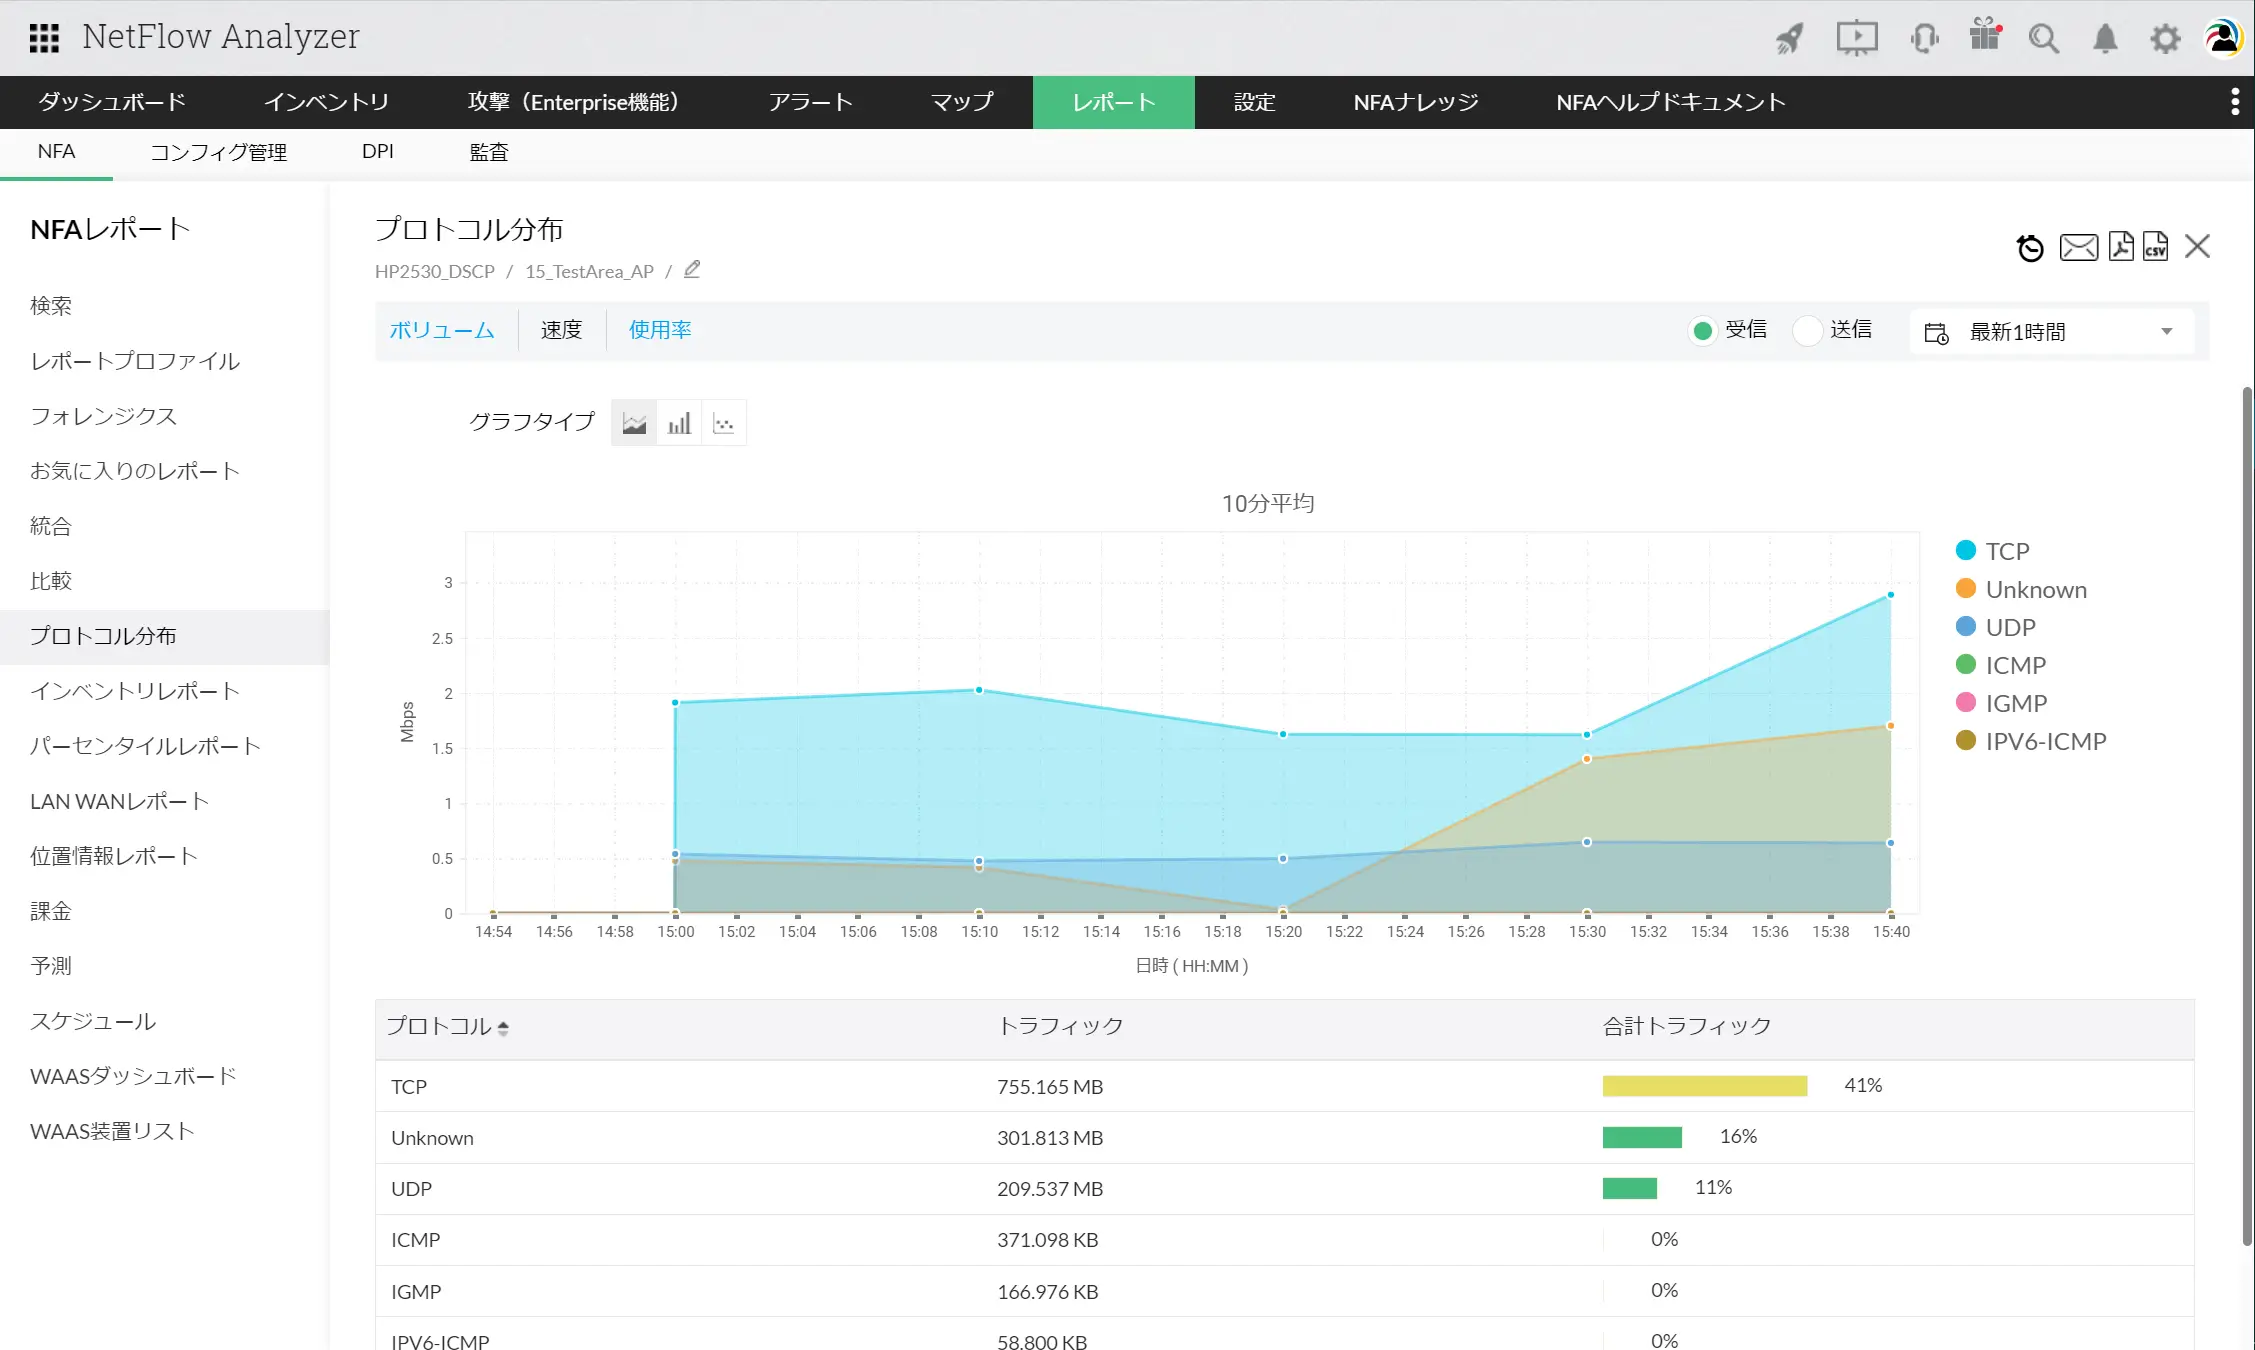Open the three-dot overflow menu
2255x1350 pixels.
pos(2235,102)
